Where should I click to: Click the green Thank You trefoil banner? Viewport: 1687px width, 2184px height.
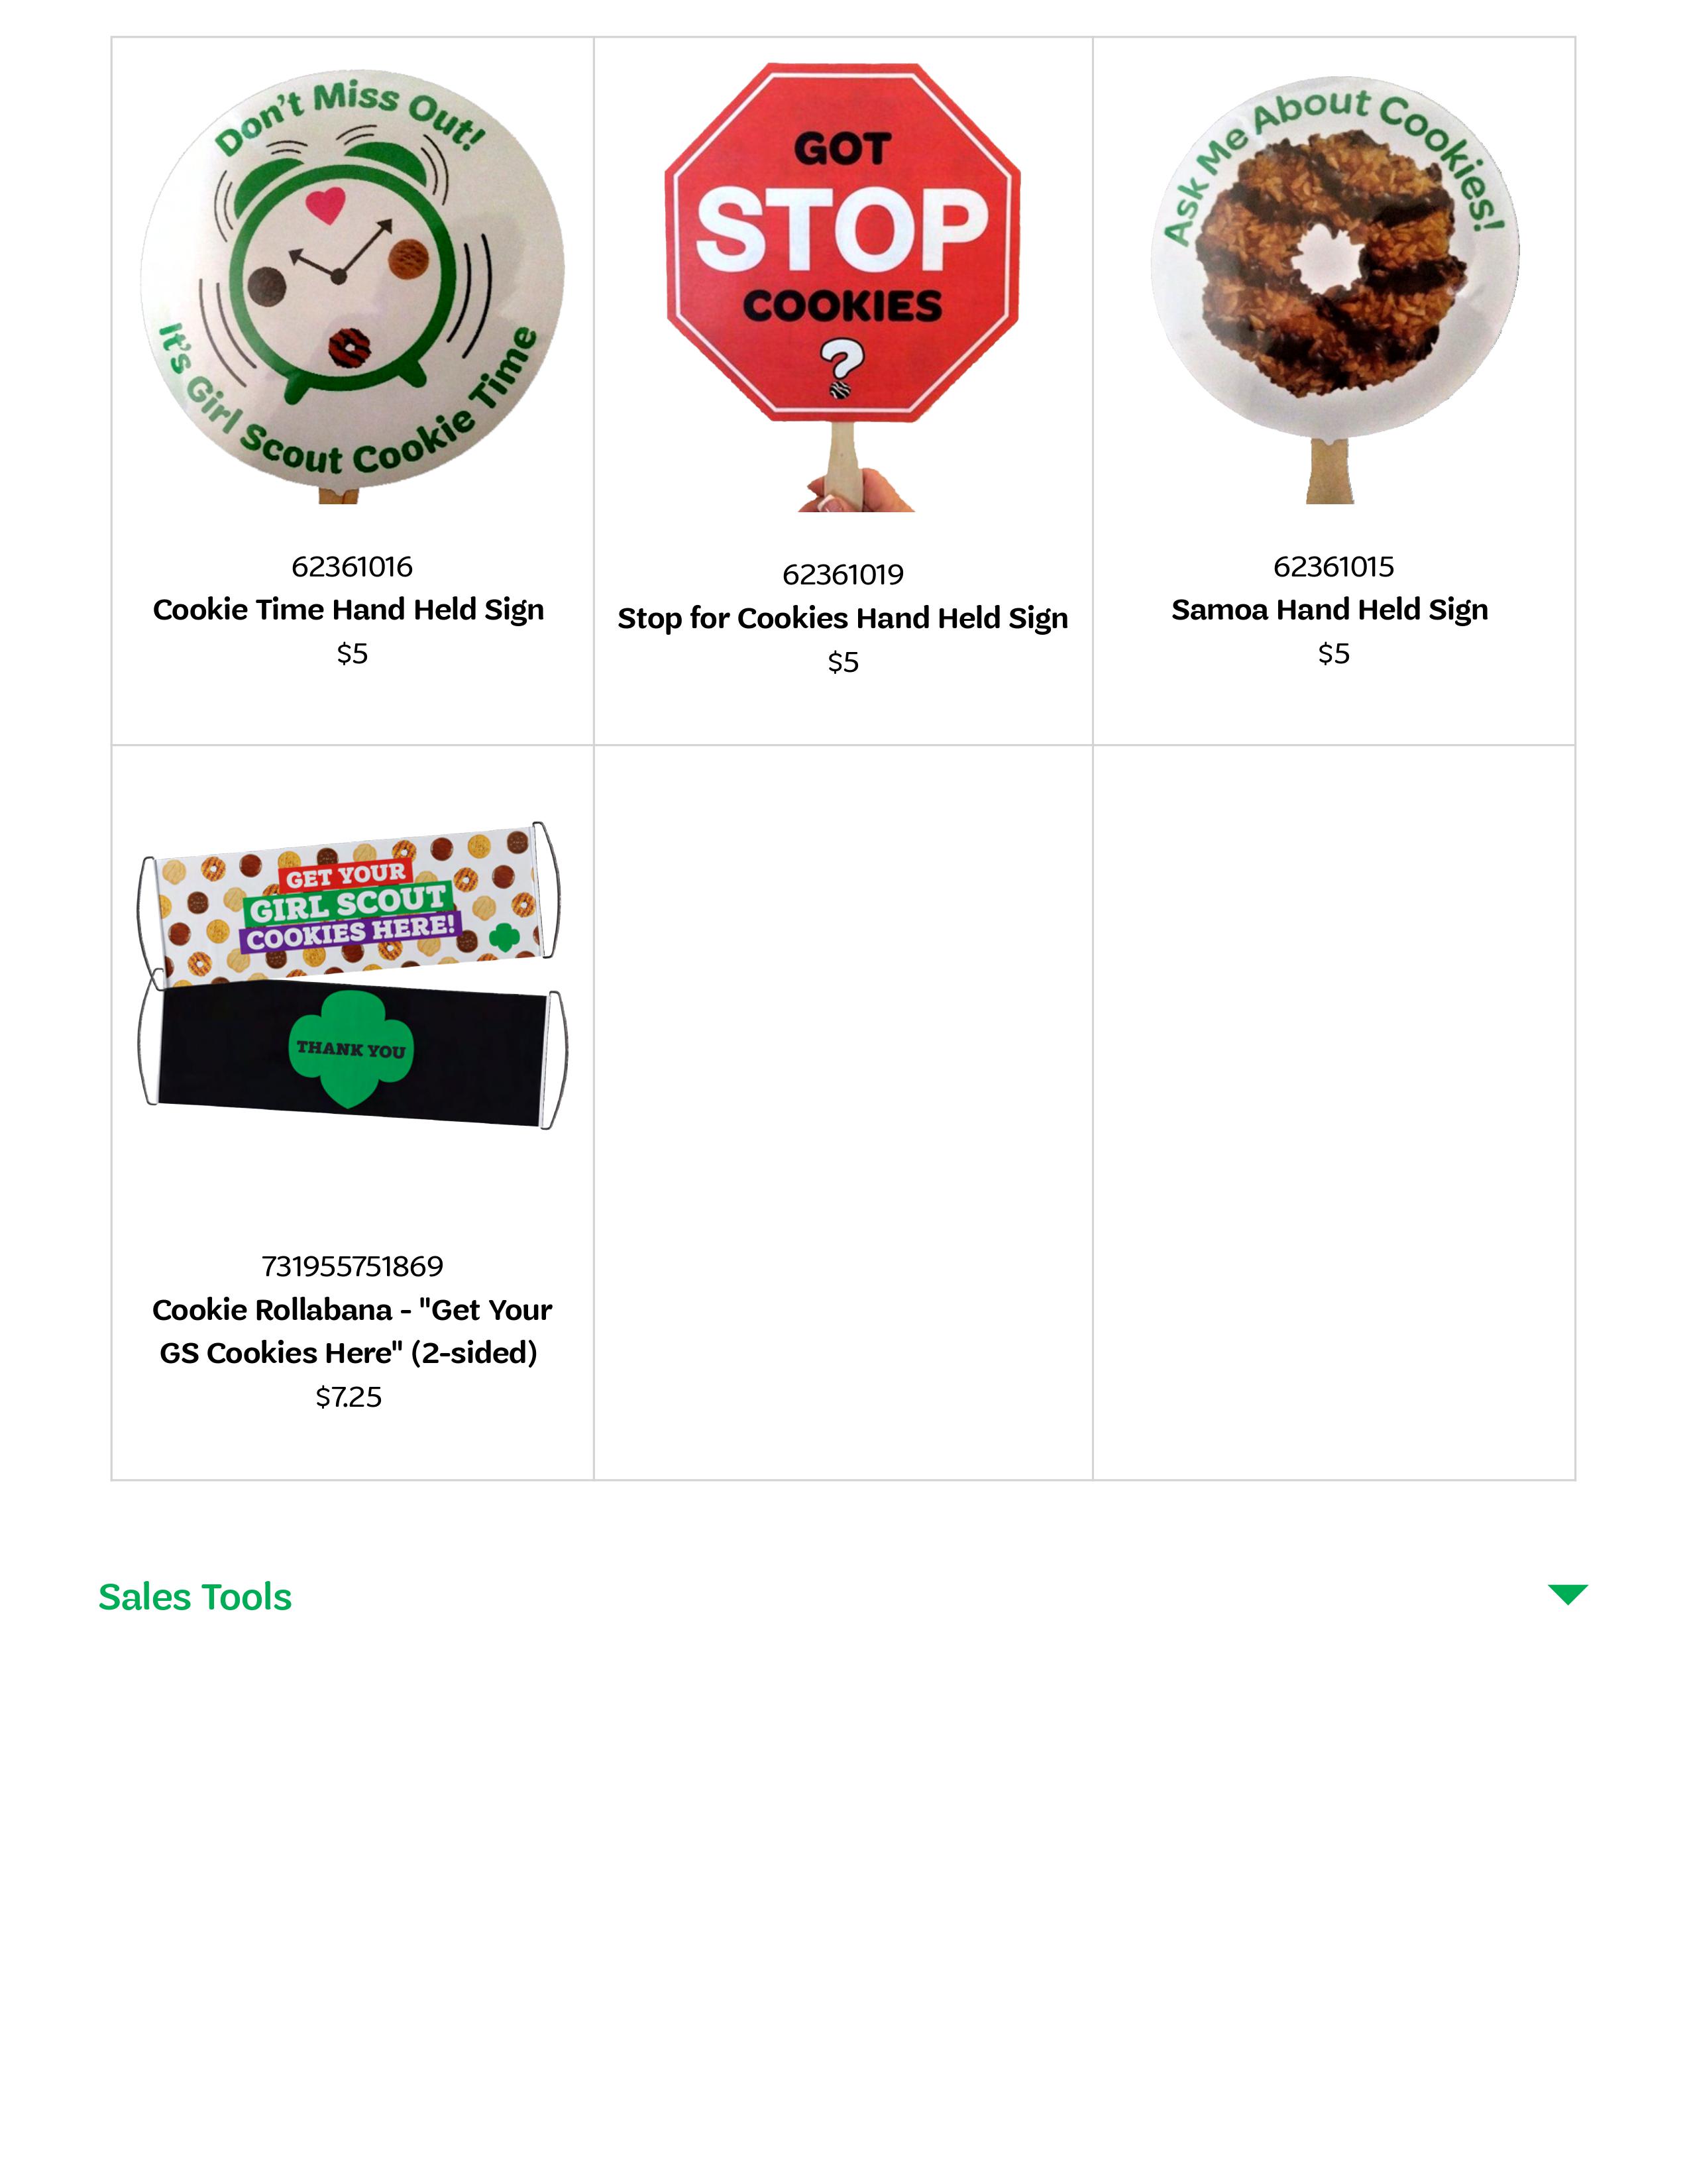[352, 1050]
